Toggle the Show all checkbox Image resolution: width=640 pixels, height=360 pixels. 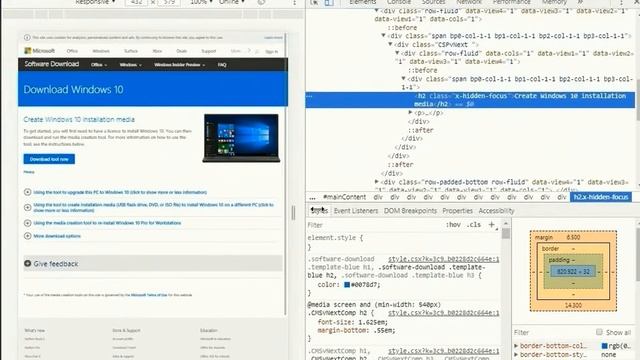[x=599, y=332]
